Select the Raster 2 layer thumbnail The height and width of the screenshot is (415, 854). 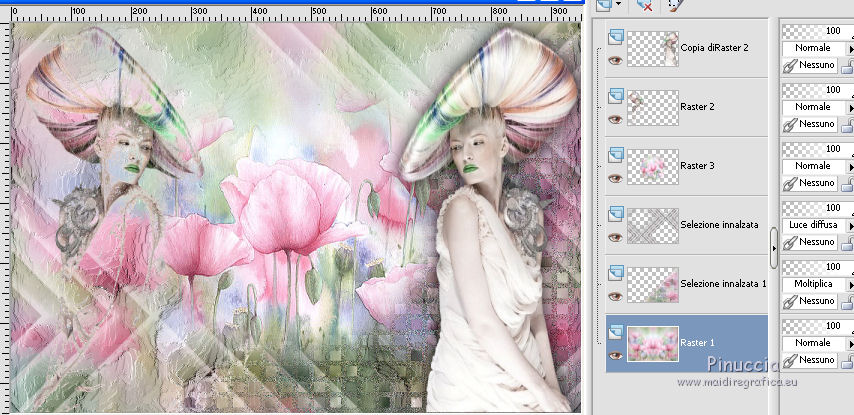[x=653, y=107]
